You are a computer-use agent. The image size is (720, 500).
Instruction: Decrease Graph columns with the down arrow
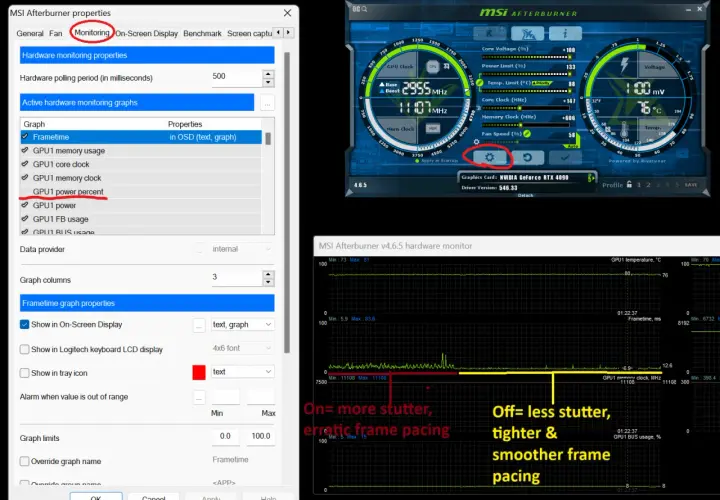coord(268,282)
